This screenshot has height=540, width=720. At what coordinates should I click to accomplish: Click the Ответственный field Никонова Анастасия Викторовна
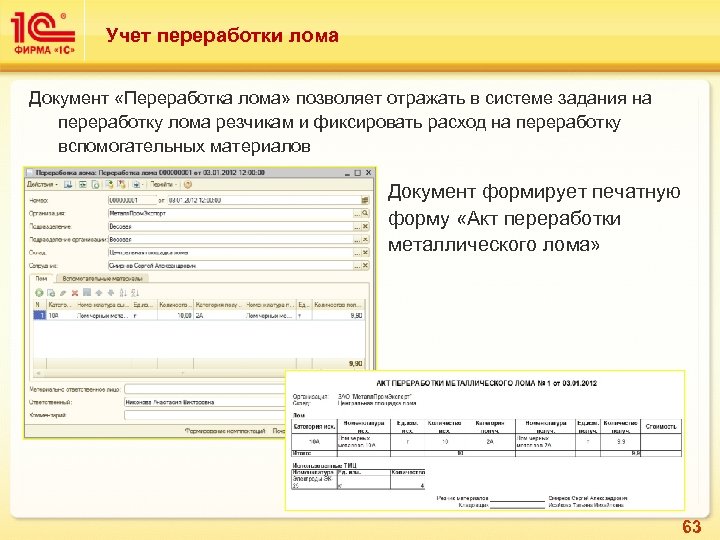(204, 402)
